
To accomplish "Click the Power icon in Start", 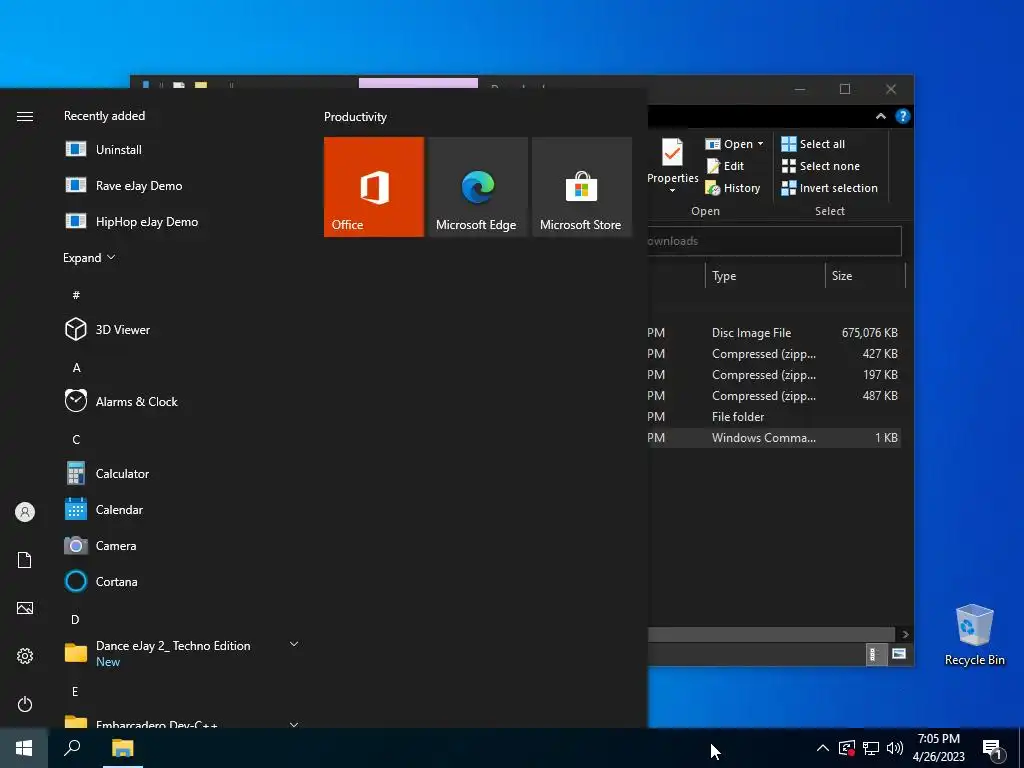I will (25, 704).
